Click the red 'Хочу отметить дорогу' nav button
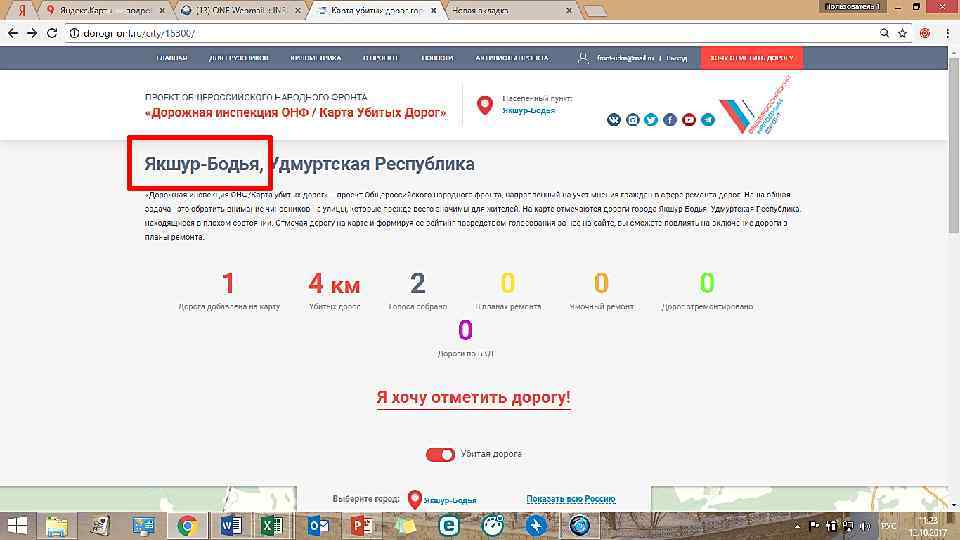Screen dimensions: 960x540 click(751, 58)
